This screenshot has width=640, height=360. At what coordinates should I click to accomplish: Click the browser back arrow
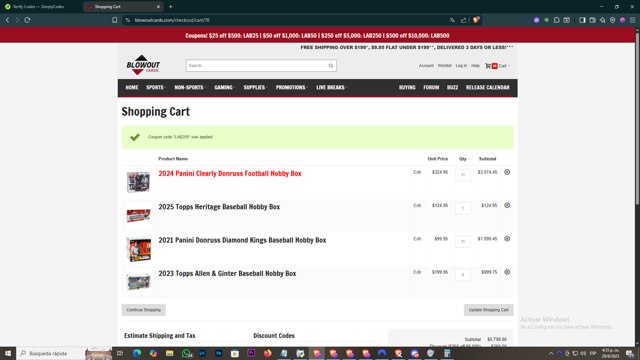[7, 20]
